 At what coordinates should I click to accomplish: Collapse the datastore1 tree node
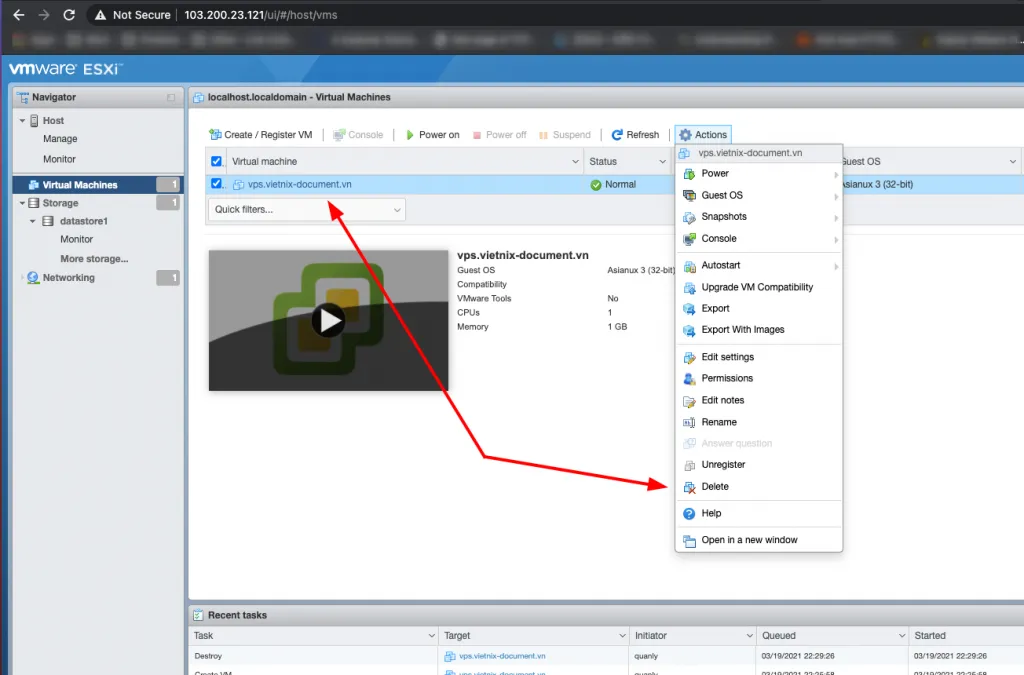(33, 221)
